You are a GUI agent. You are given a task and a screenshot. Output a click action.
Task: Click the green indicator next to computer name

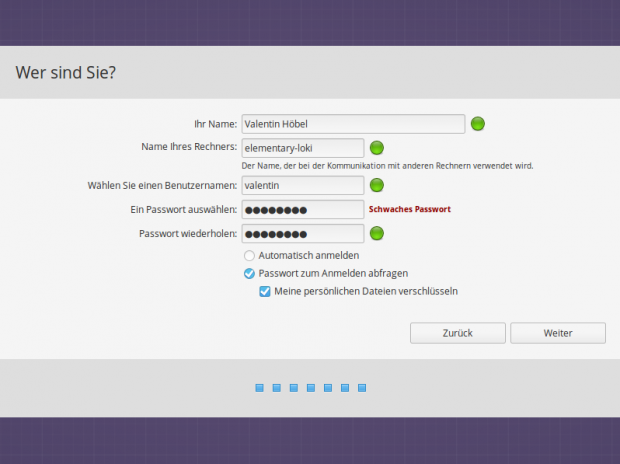click(376, 148)
